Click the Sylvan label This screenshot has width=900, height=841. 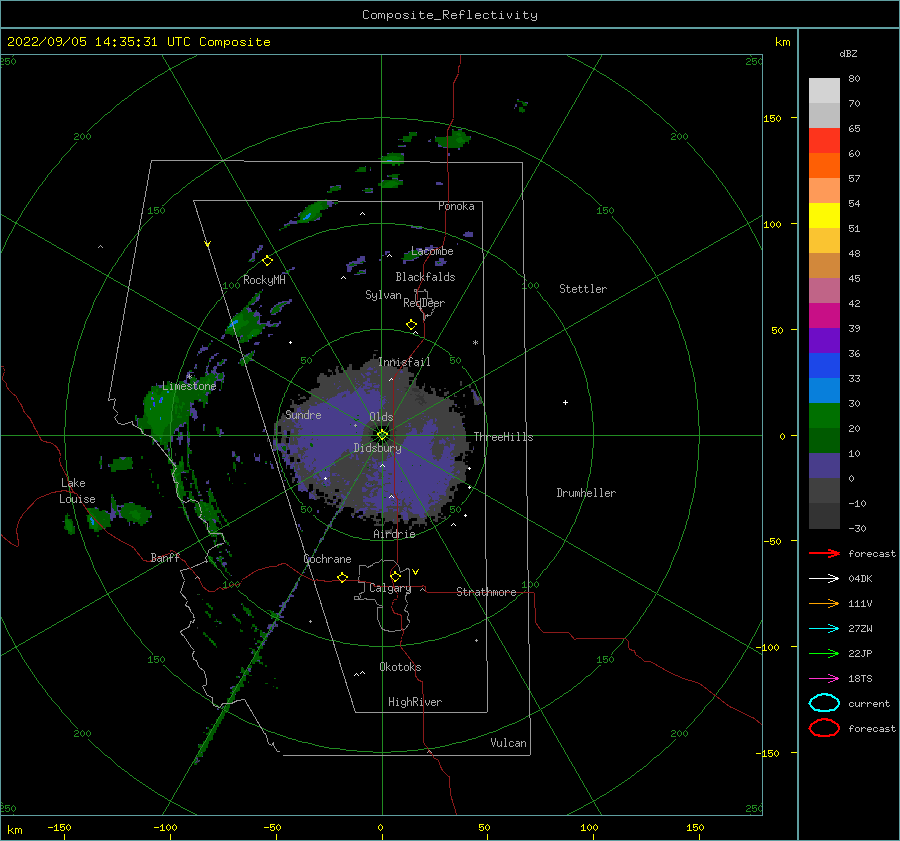click(383, 295)
